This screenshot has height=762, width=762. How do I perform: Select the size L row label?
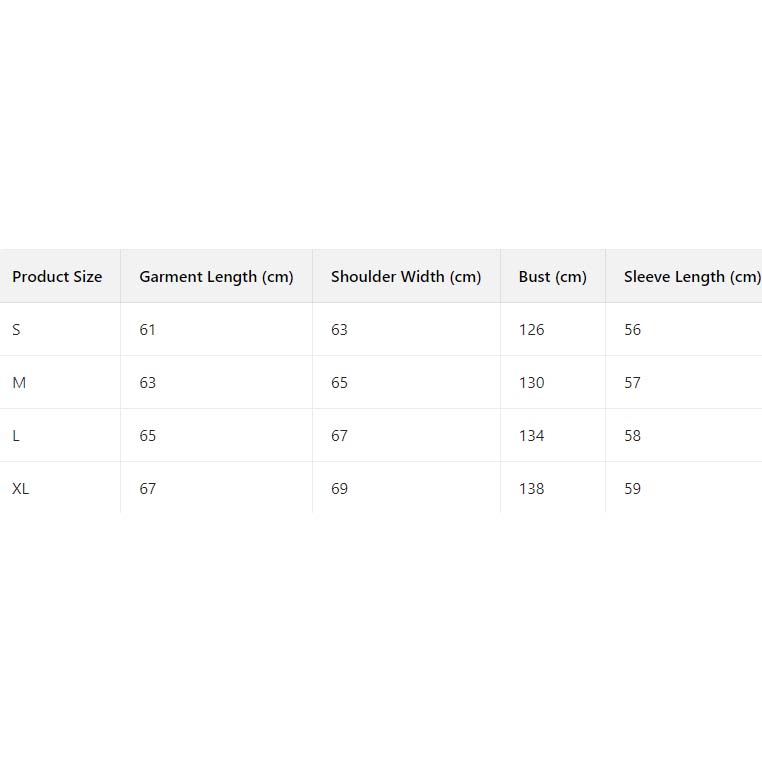coord(16,436)
